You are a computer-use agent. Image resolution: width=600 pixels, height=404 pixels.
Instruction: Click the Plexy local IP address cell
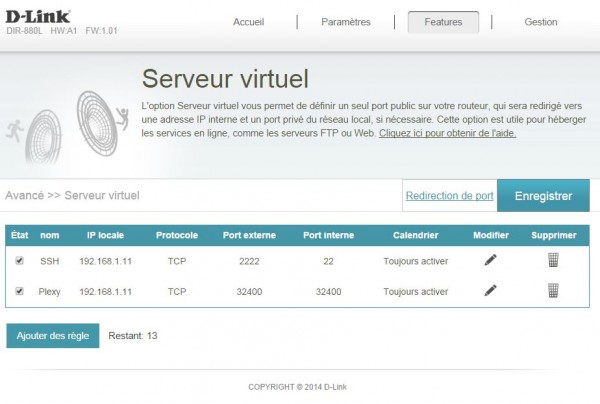click(105, 292)
